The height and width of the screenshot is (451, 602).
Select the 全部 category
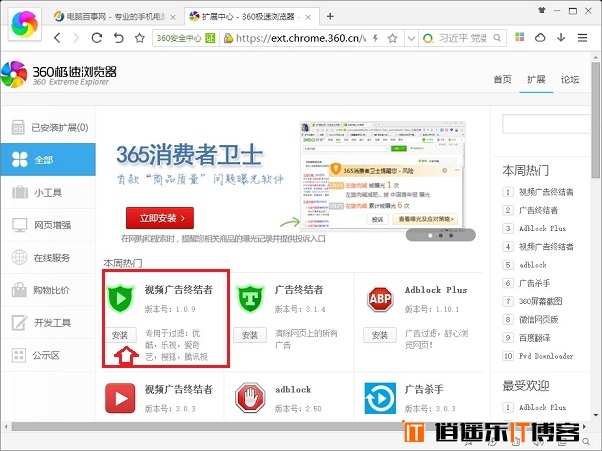pos(48,160)
